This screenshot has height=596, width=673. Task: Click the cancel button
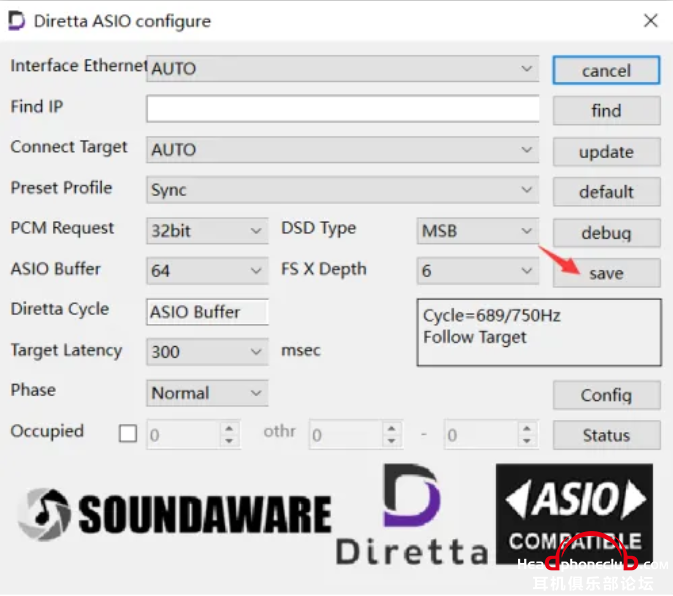click(606, 70)
